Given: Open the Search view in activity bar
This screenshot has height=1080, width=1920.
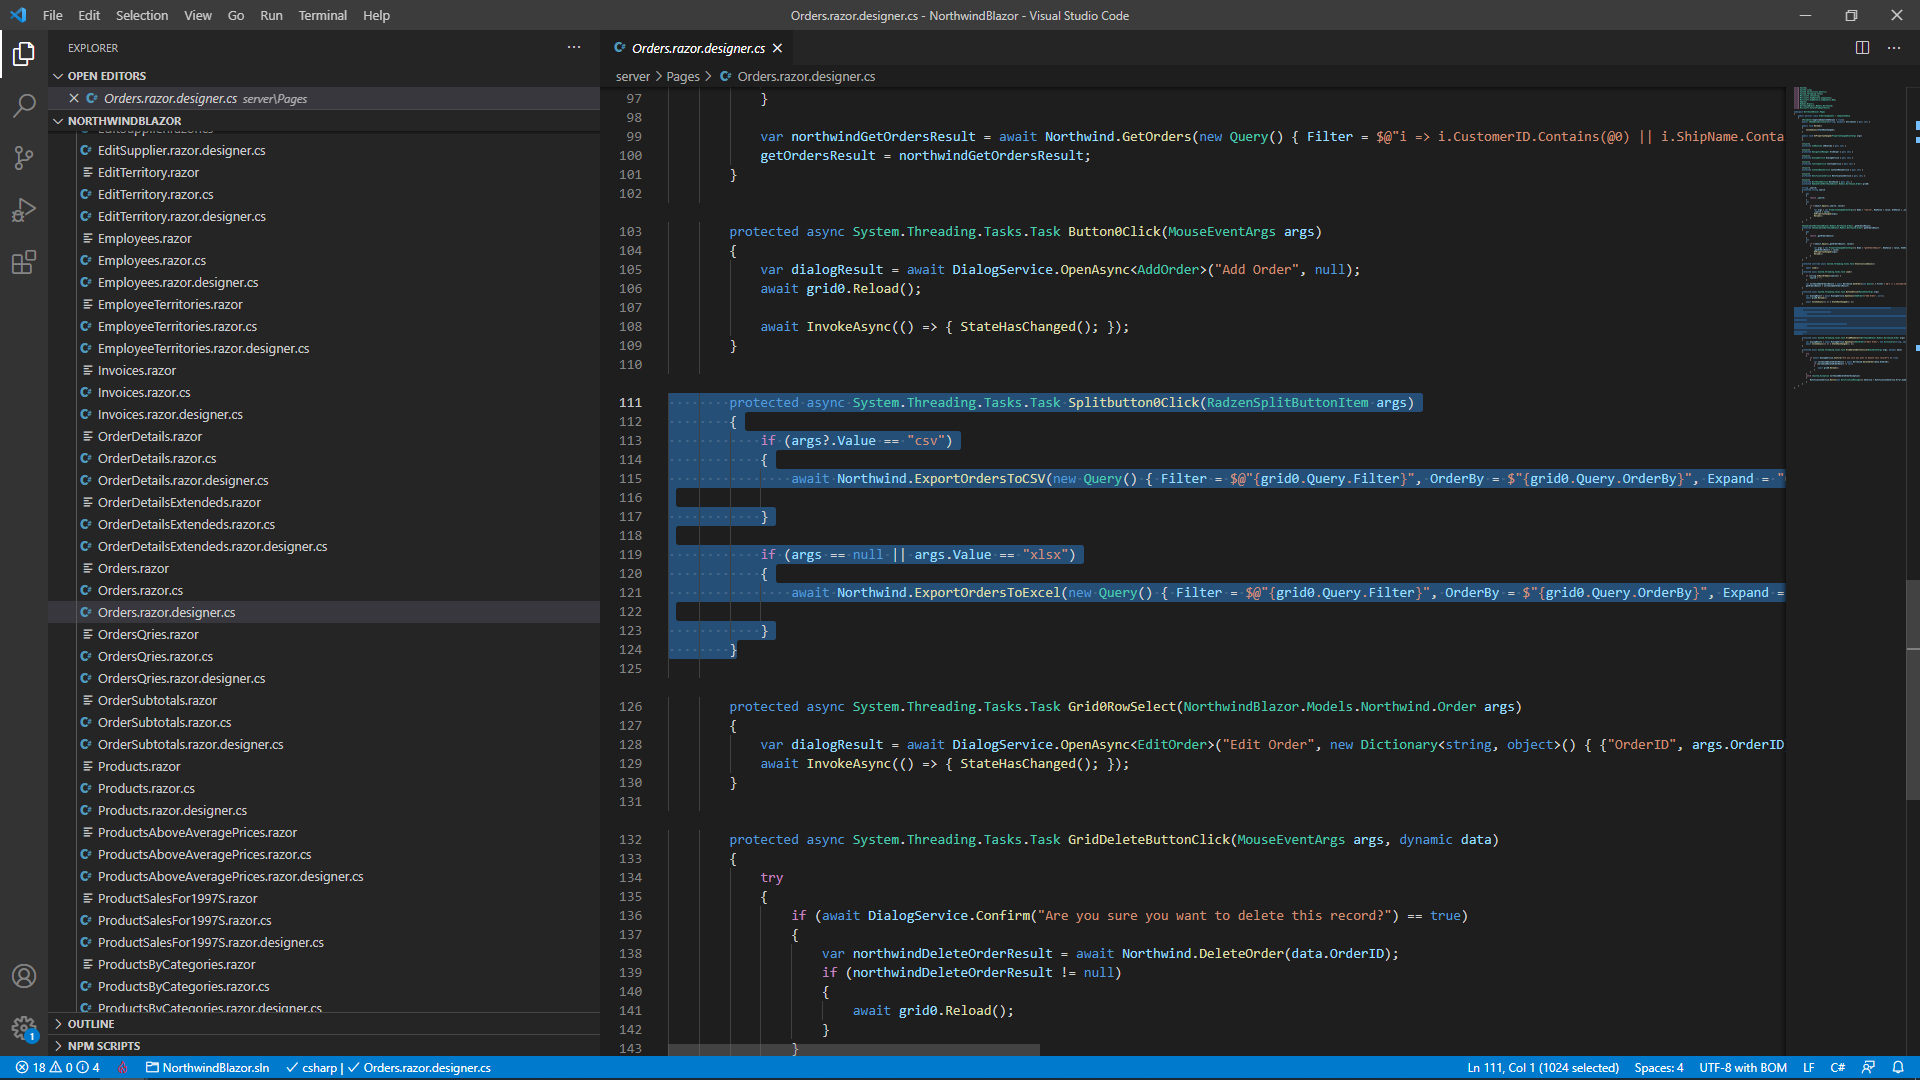Looking at the screenshot, I should tap(24, 105).
